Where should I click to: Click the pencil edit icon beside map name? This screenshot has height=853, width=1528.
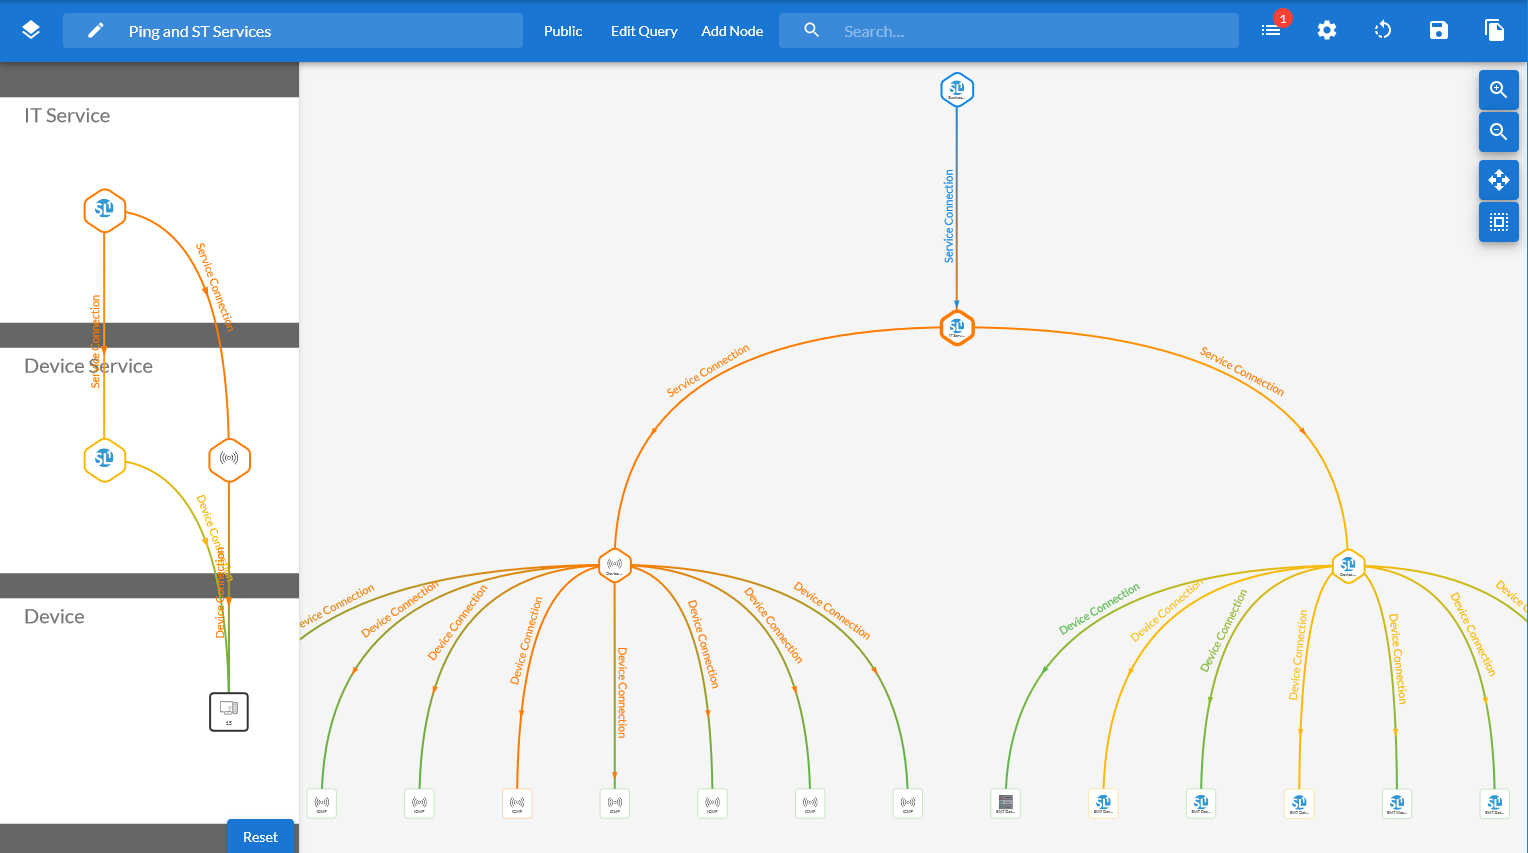pos(96,31)
